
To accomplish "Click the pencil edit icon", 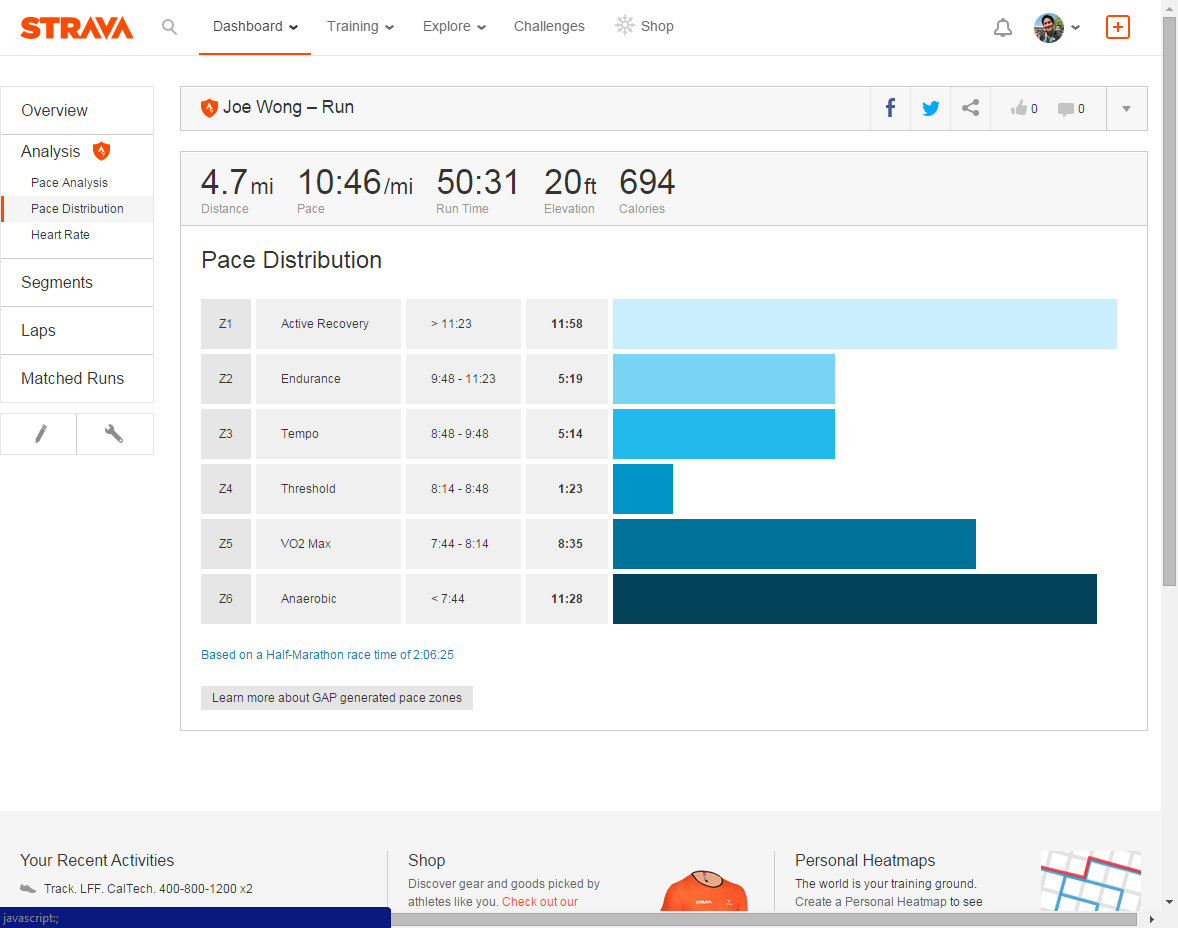I will pos(39,434).
